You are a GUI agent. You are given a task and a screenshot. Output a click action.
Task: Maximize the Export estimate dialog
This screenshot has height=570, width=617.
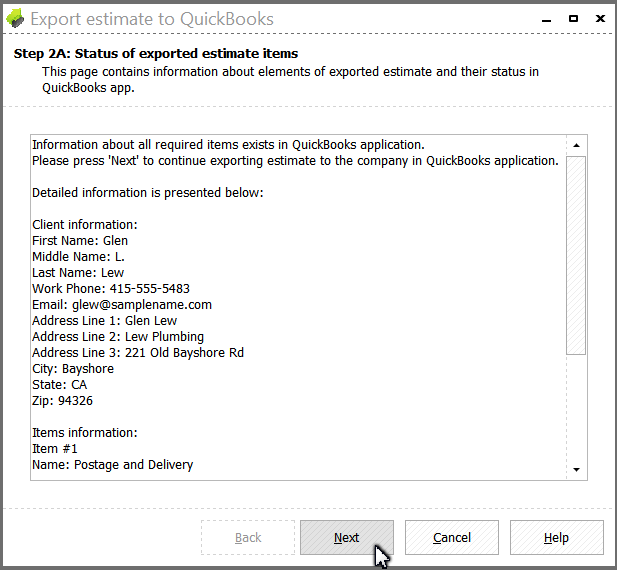pos(573,18)
